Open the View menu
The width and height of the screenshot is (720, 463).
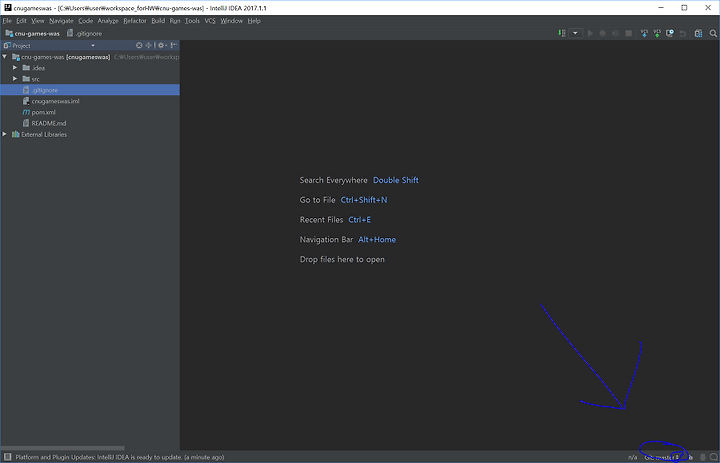[x=38, y=21]
